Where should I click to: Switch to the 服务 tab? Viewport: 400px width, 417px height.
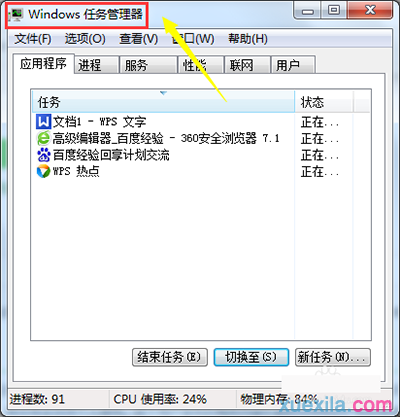(x=149, y=65)
